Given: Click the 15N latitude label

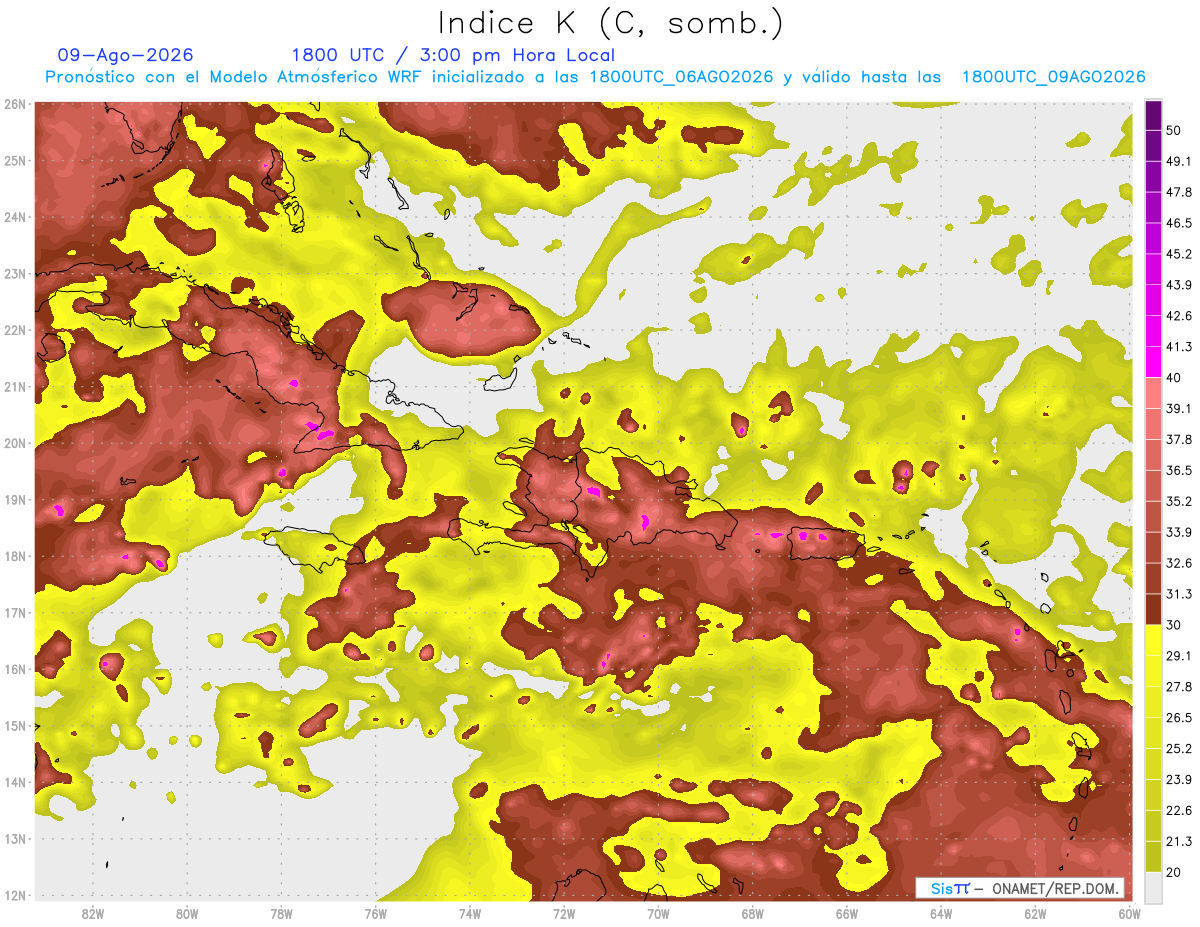Looking at the screenshot, I should click(15, 726).
